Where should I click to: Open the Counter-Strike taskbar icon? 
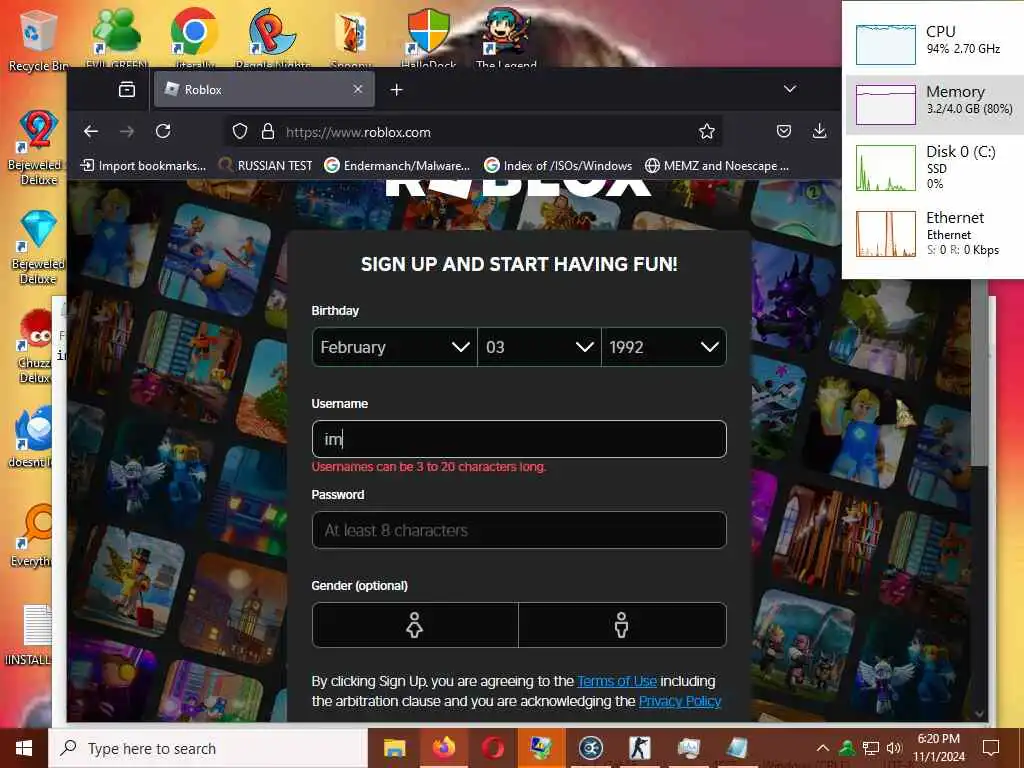(x=639, y=748)
